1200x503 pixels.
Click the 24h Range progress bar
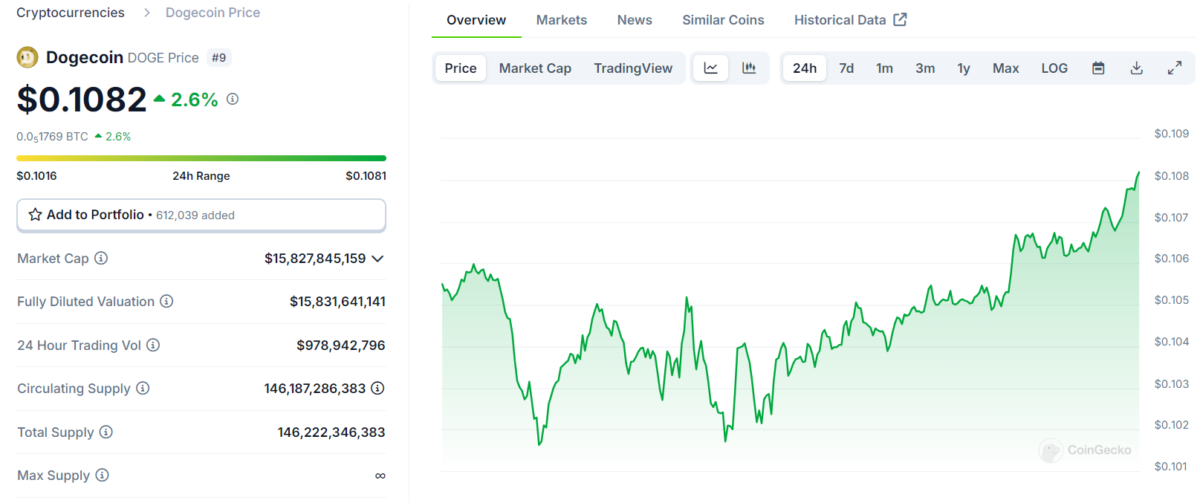(x=201, y=158)
